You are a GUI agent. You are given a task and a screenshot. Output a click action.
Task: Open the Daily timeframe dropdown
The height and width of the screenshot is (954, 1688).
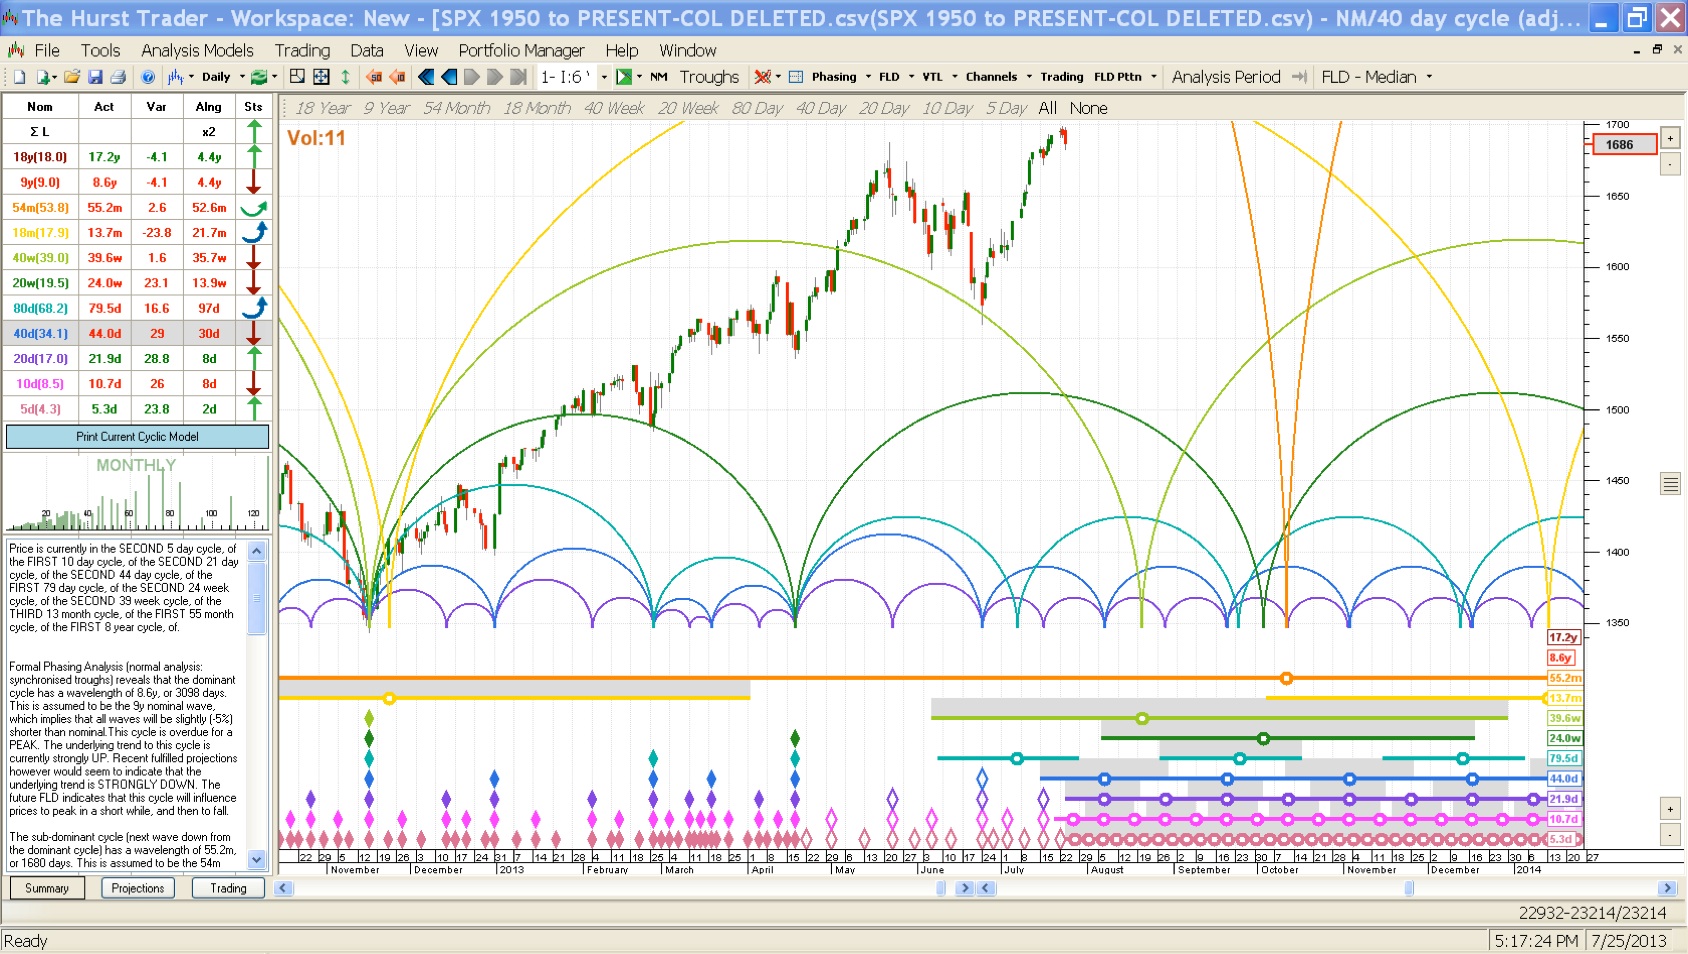(242, 77)
